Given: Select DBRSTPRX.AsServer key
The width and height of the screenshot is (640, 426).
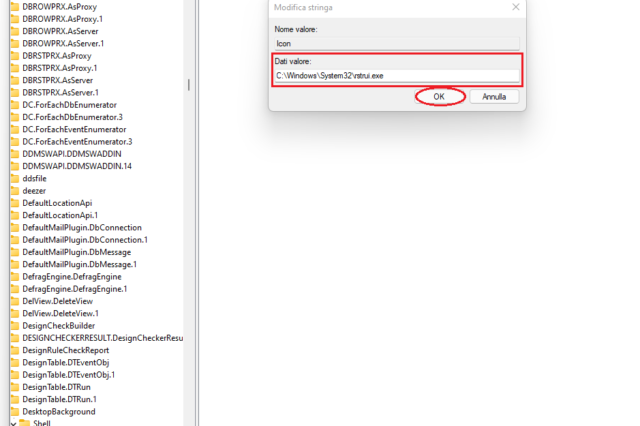Looking at the screenshot, I should coord(58,80).
